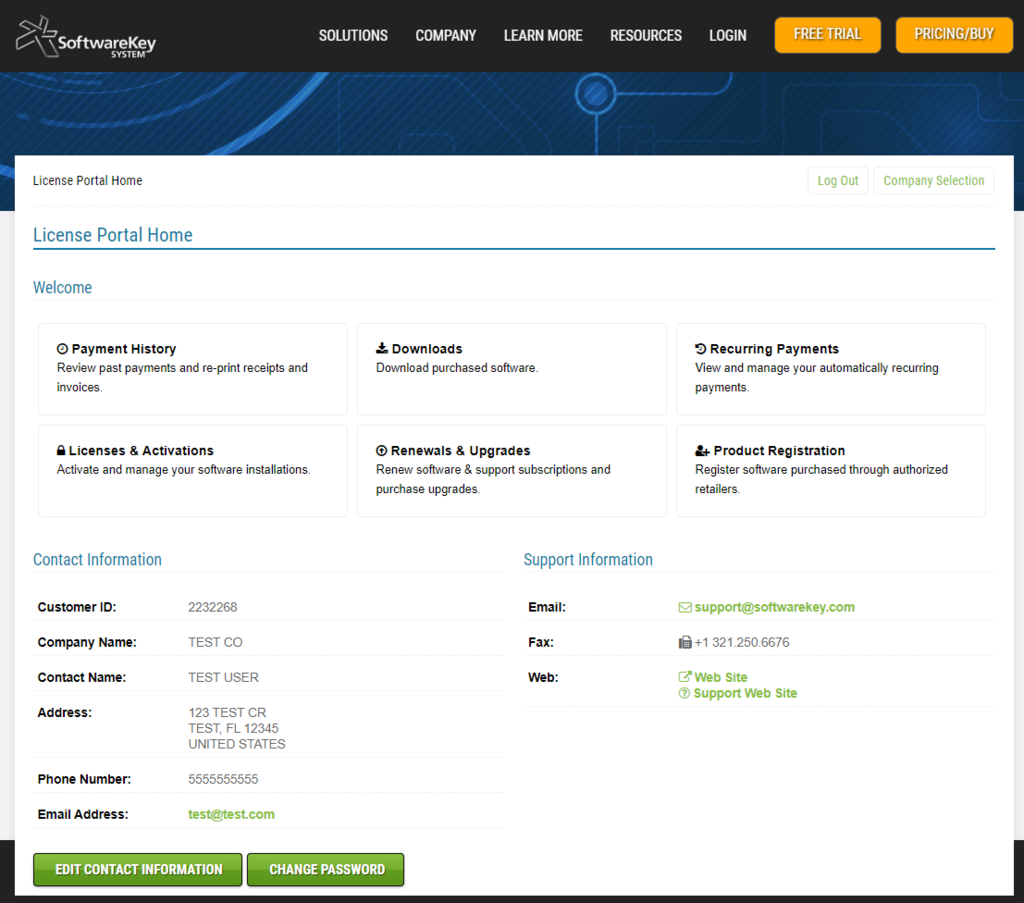This screenshot has height=903, width=1024.
Task: Click the PRICING/BUY button
Action: click(x=953, y=34)
